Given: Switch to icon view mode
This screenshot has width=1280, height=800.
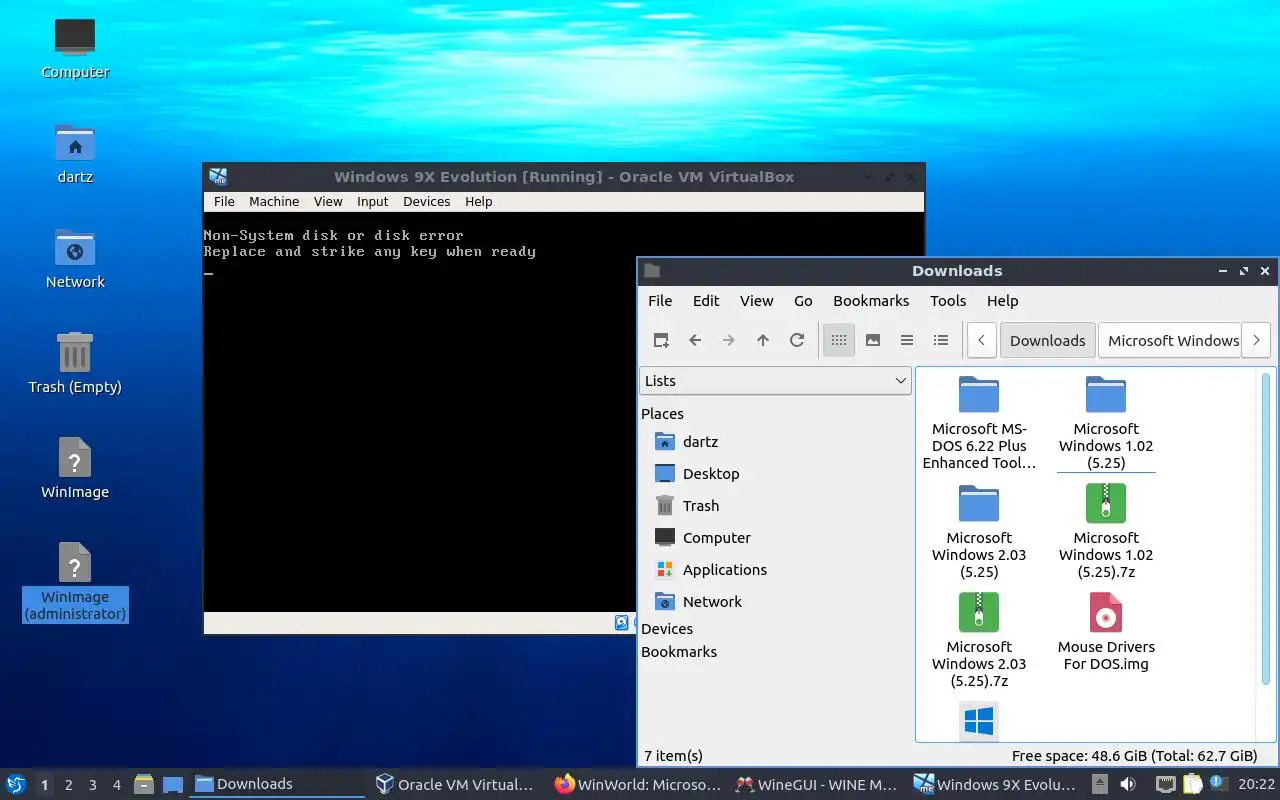Looking at the screenshot, I should pyautogui.click(x=839, y=340).
